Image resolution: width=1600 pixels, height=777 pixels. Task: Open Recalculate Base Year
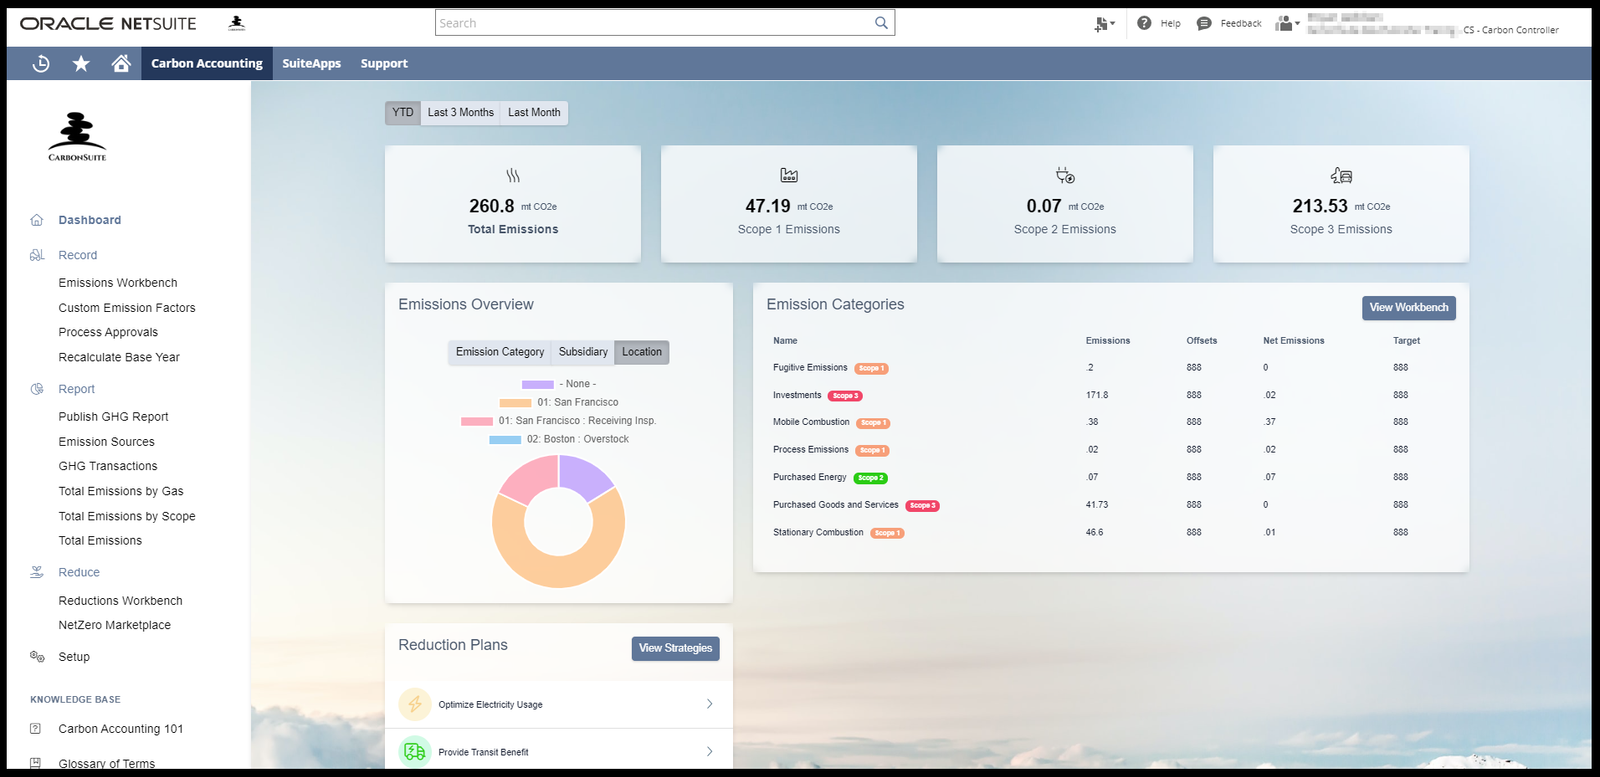119,357
